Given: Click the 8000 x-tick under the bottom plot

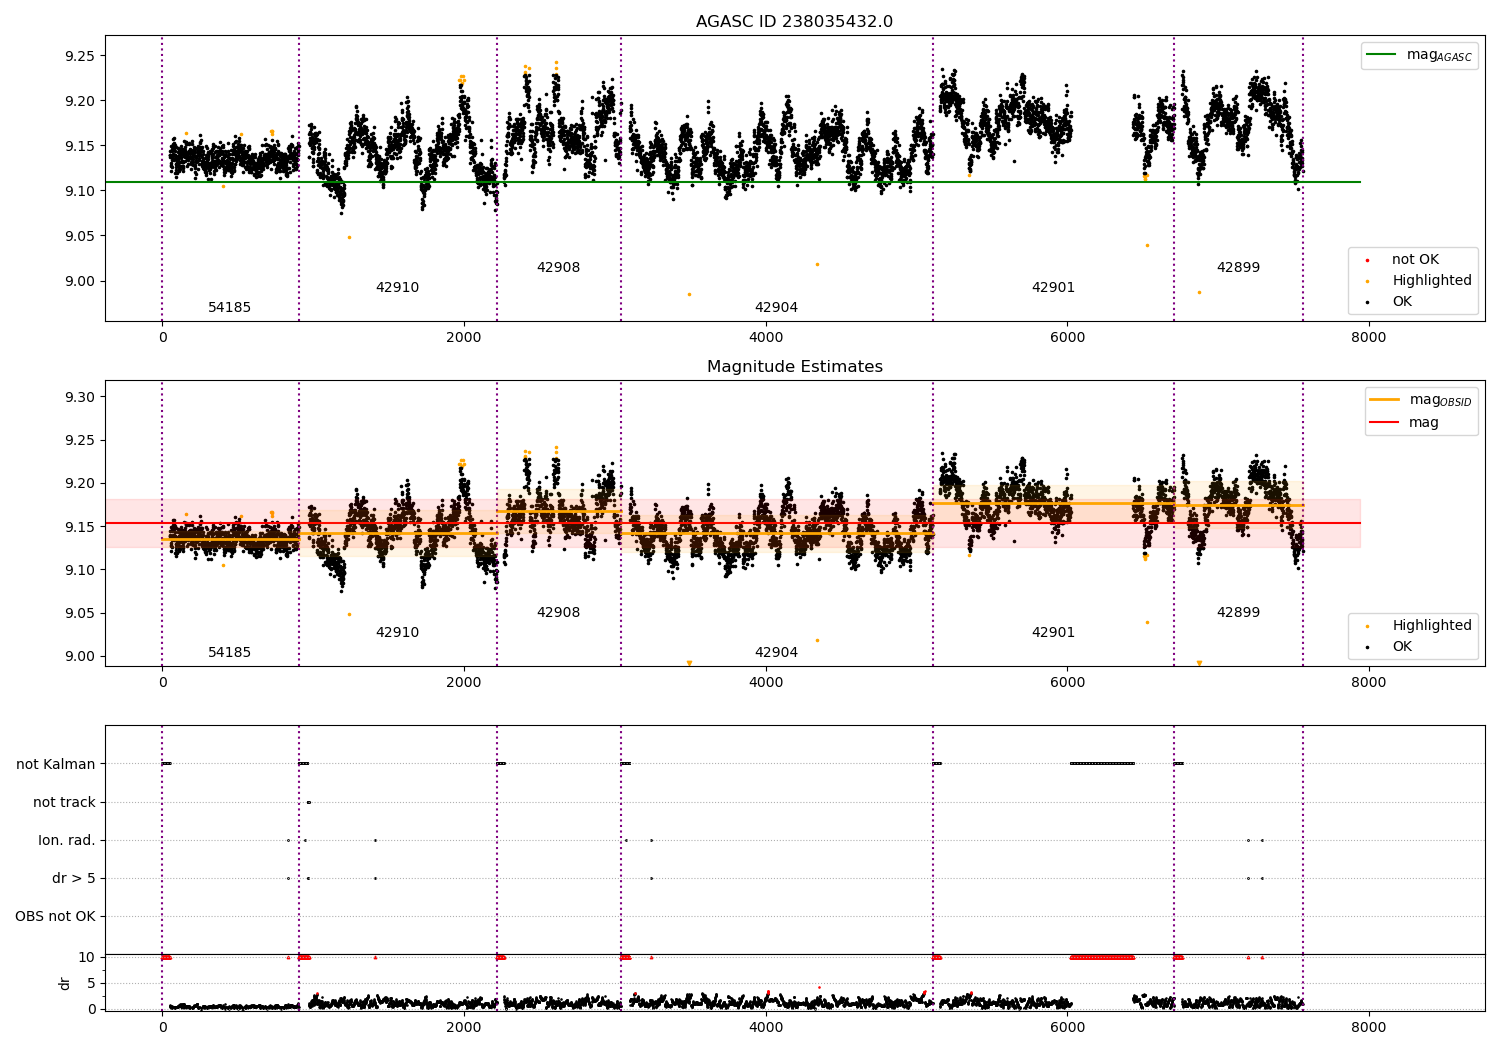Looking at the screenshot, I should pos(1369,1028).
